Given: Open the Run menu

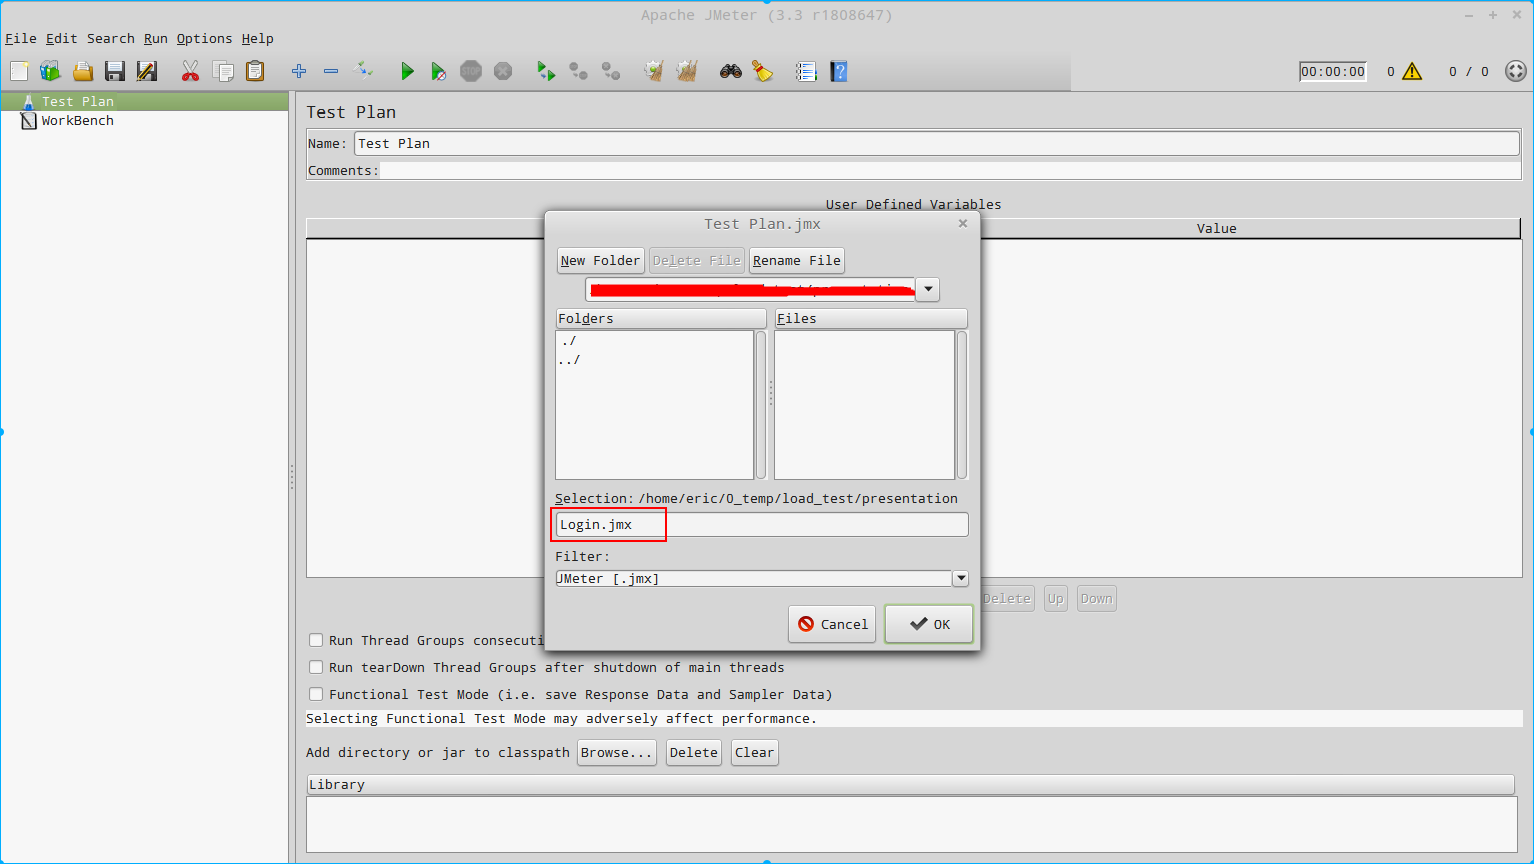Looking at the screenshot, I should pos(156,38).
